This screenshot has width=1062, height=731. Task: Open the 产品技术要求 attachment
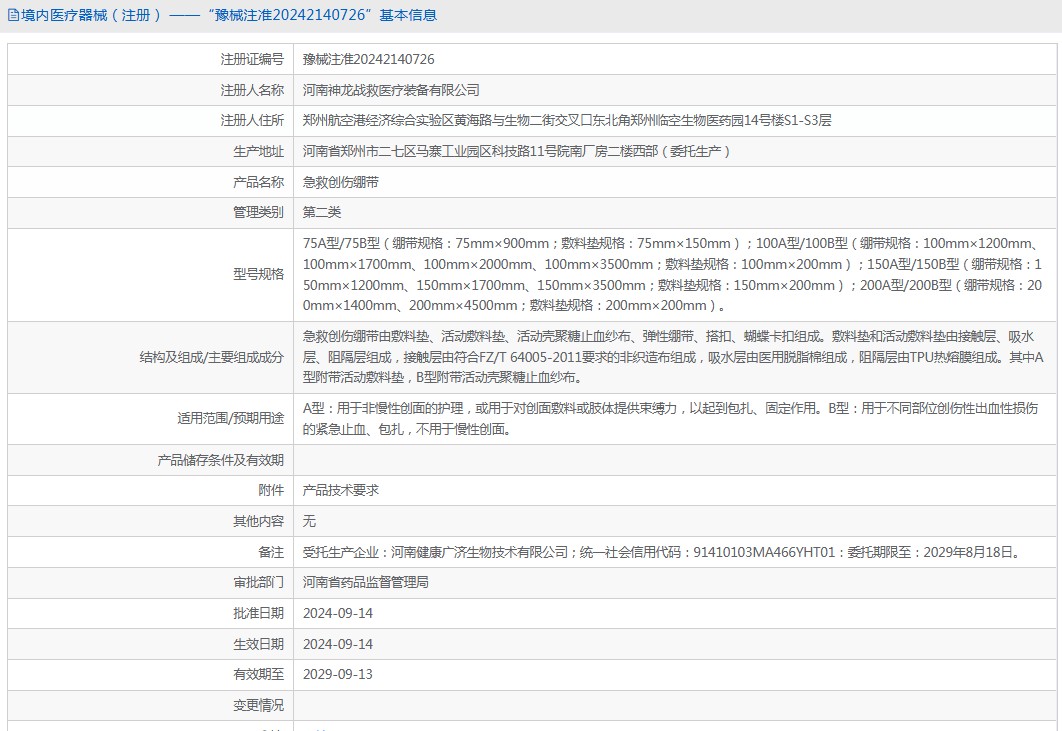tap(340, 490)
